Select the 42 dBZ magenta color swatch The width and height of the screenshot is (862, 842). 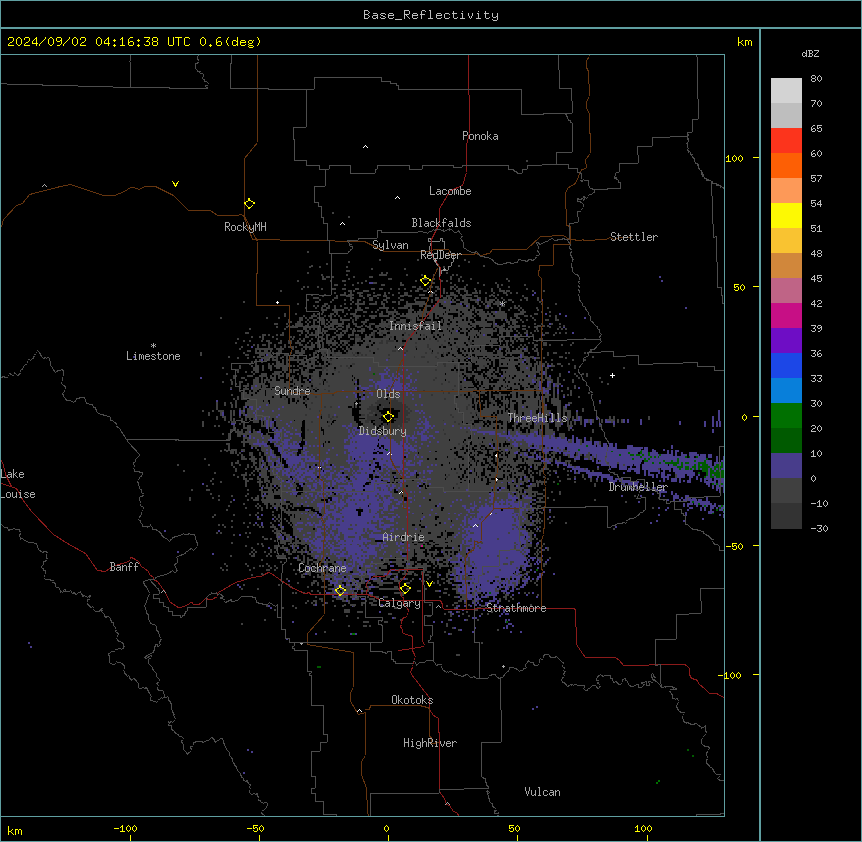pos(786,315)
